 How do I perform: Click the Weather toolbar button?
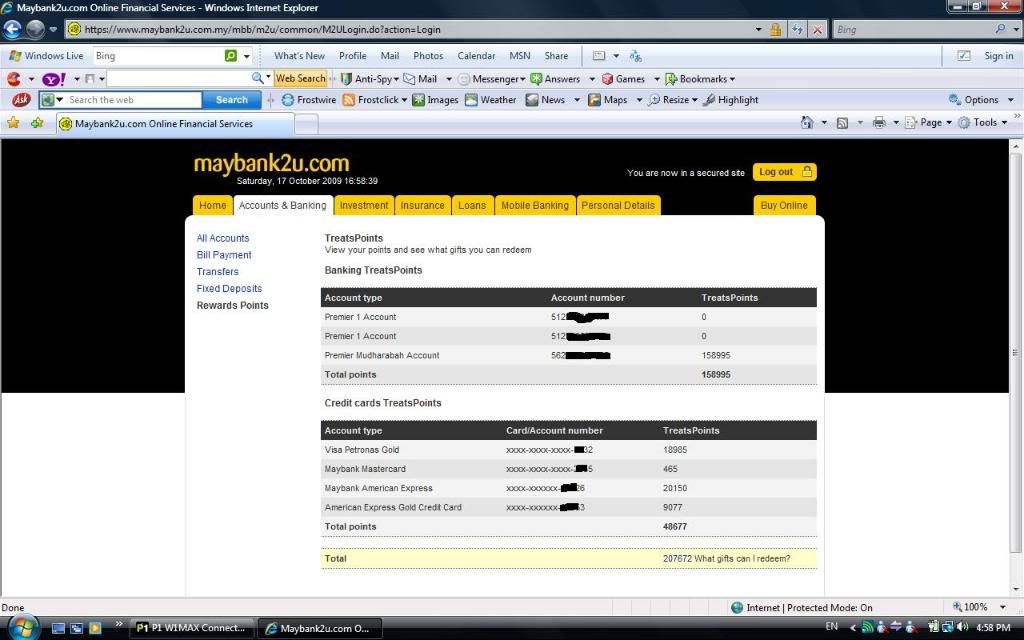click(x=490, y=100)
